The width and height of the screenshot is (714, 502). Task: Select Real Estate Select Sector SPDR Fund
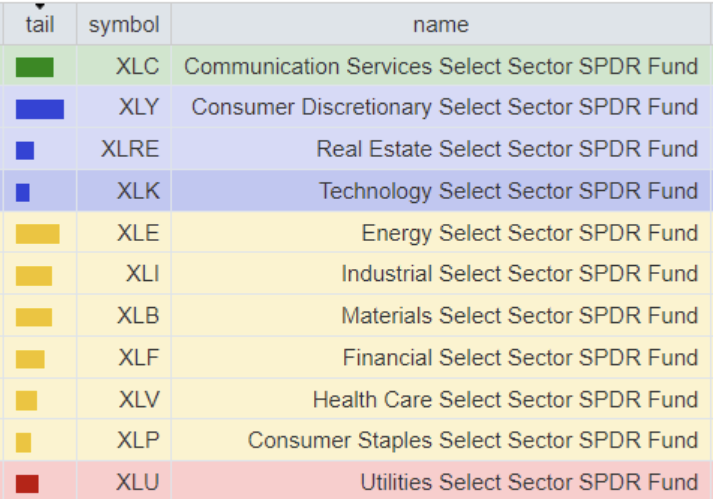507,150
